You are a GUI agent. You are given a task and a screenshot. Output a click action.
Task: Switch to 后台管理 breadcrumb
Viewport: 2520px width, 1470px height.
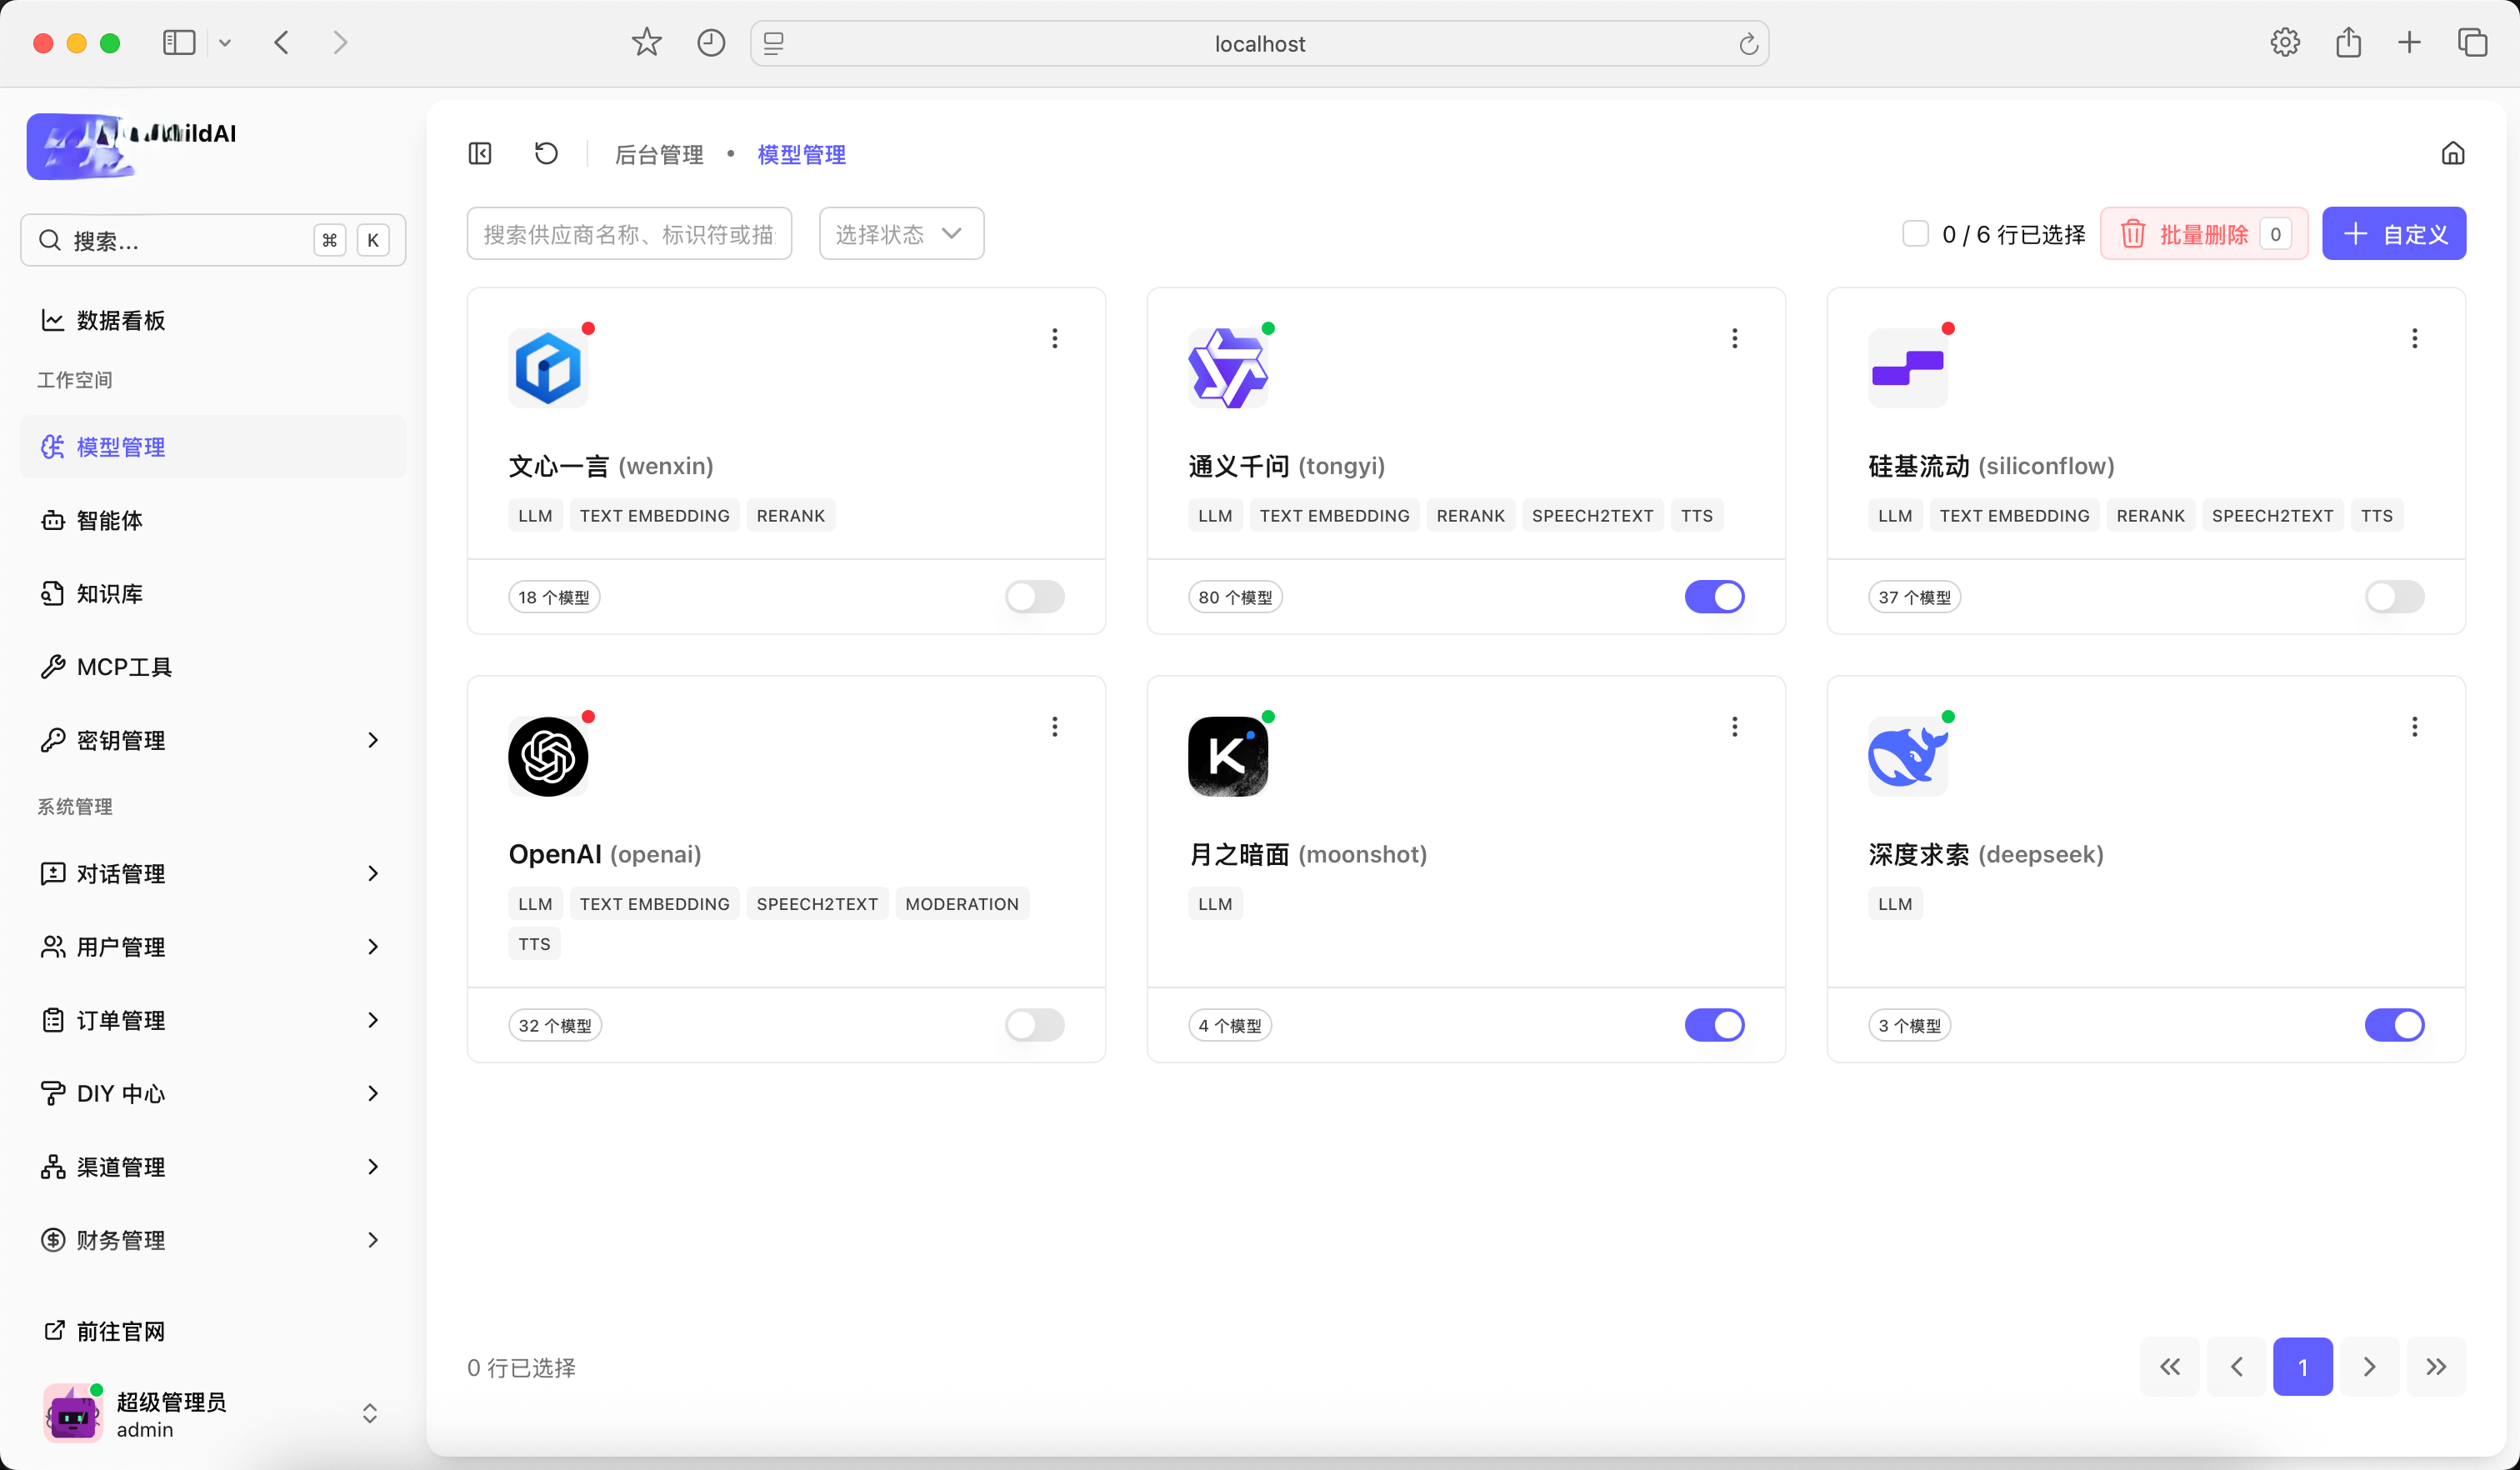(x=659, y=154)
